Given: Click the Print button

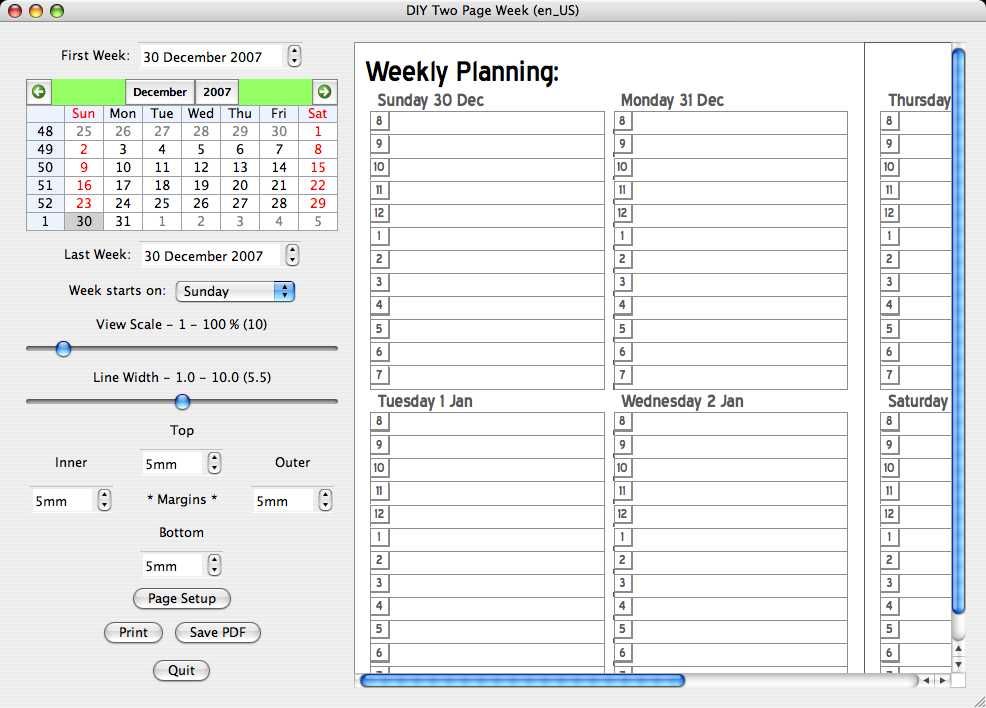Looking at the screenshot, I should click(x=133, y=633).
